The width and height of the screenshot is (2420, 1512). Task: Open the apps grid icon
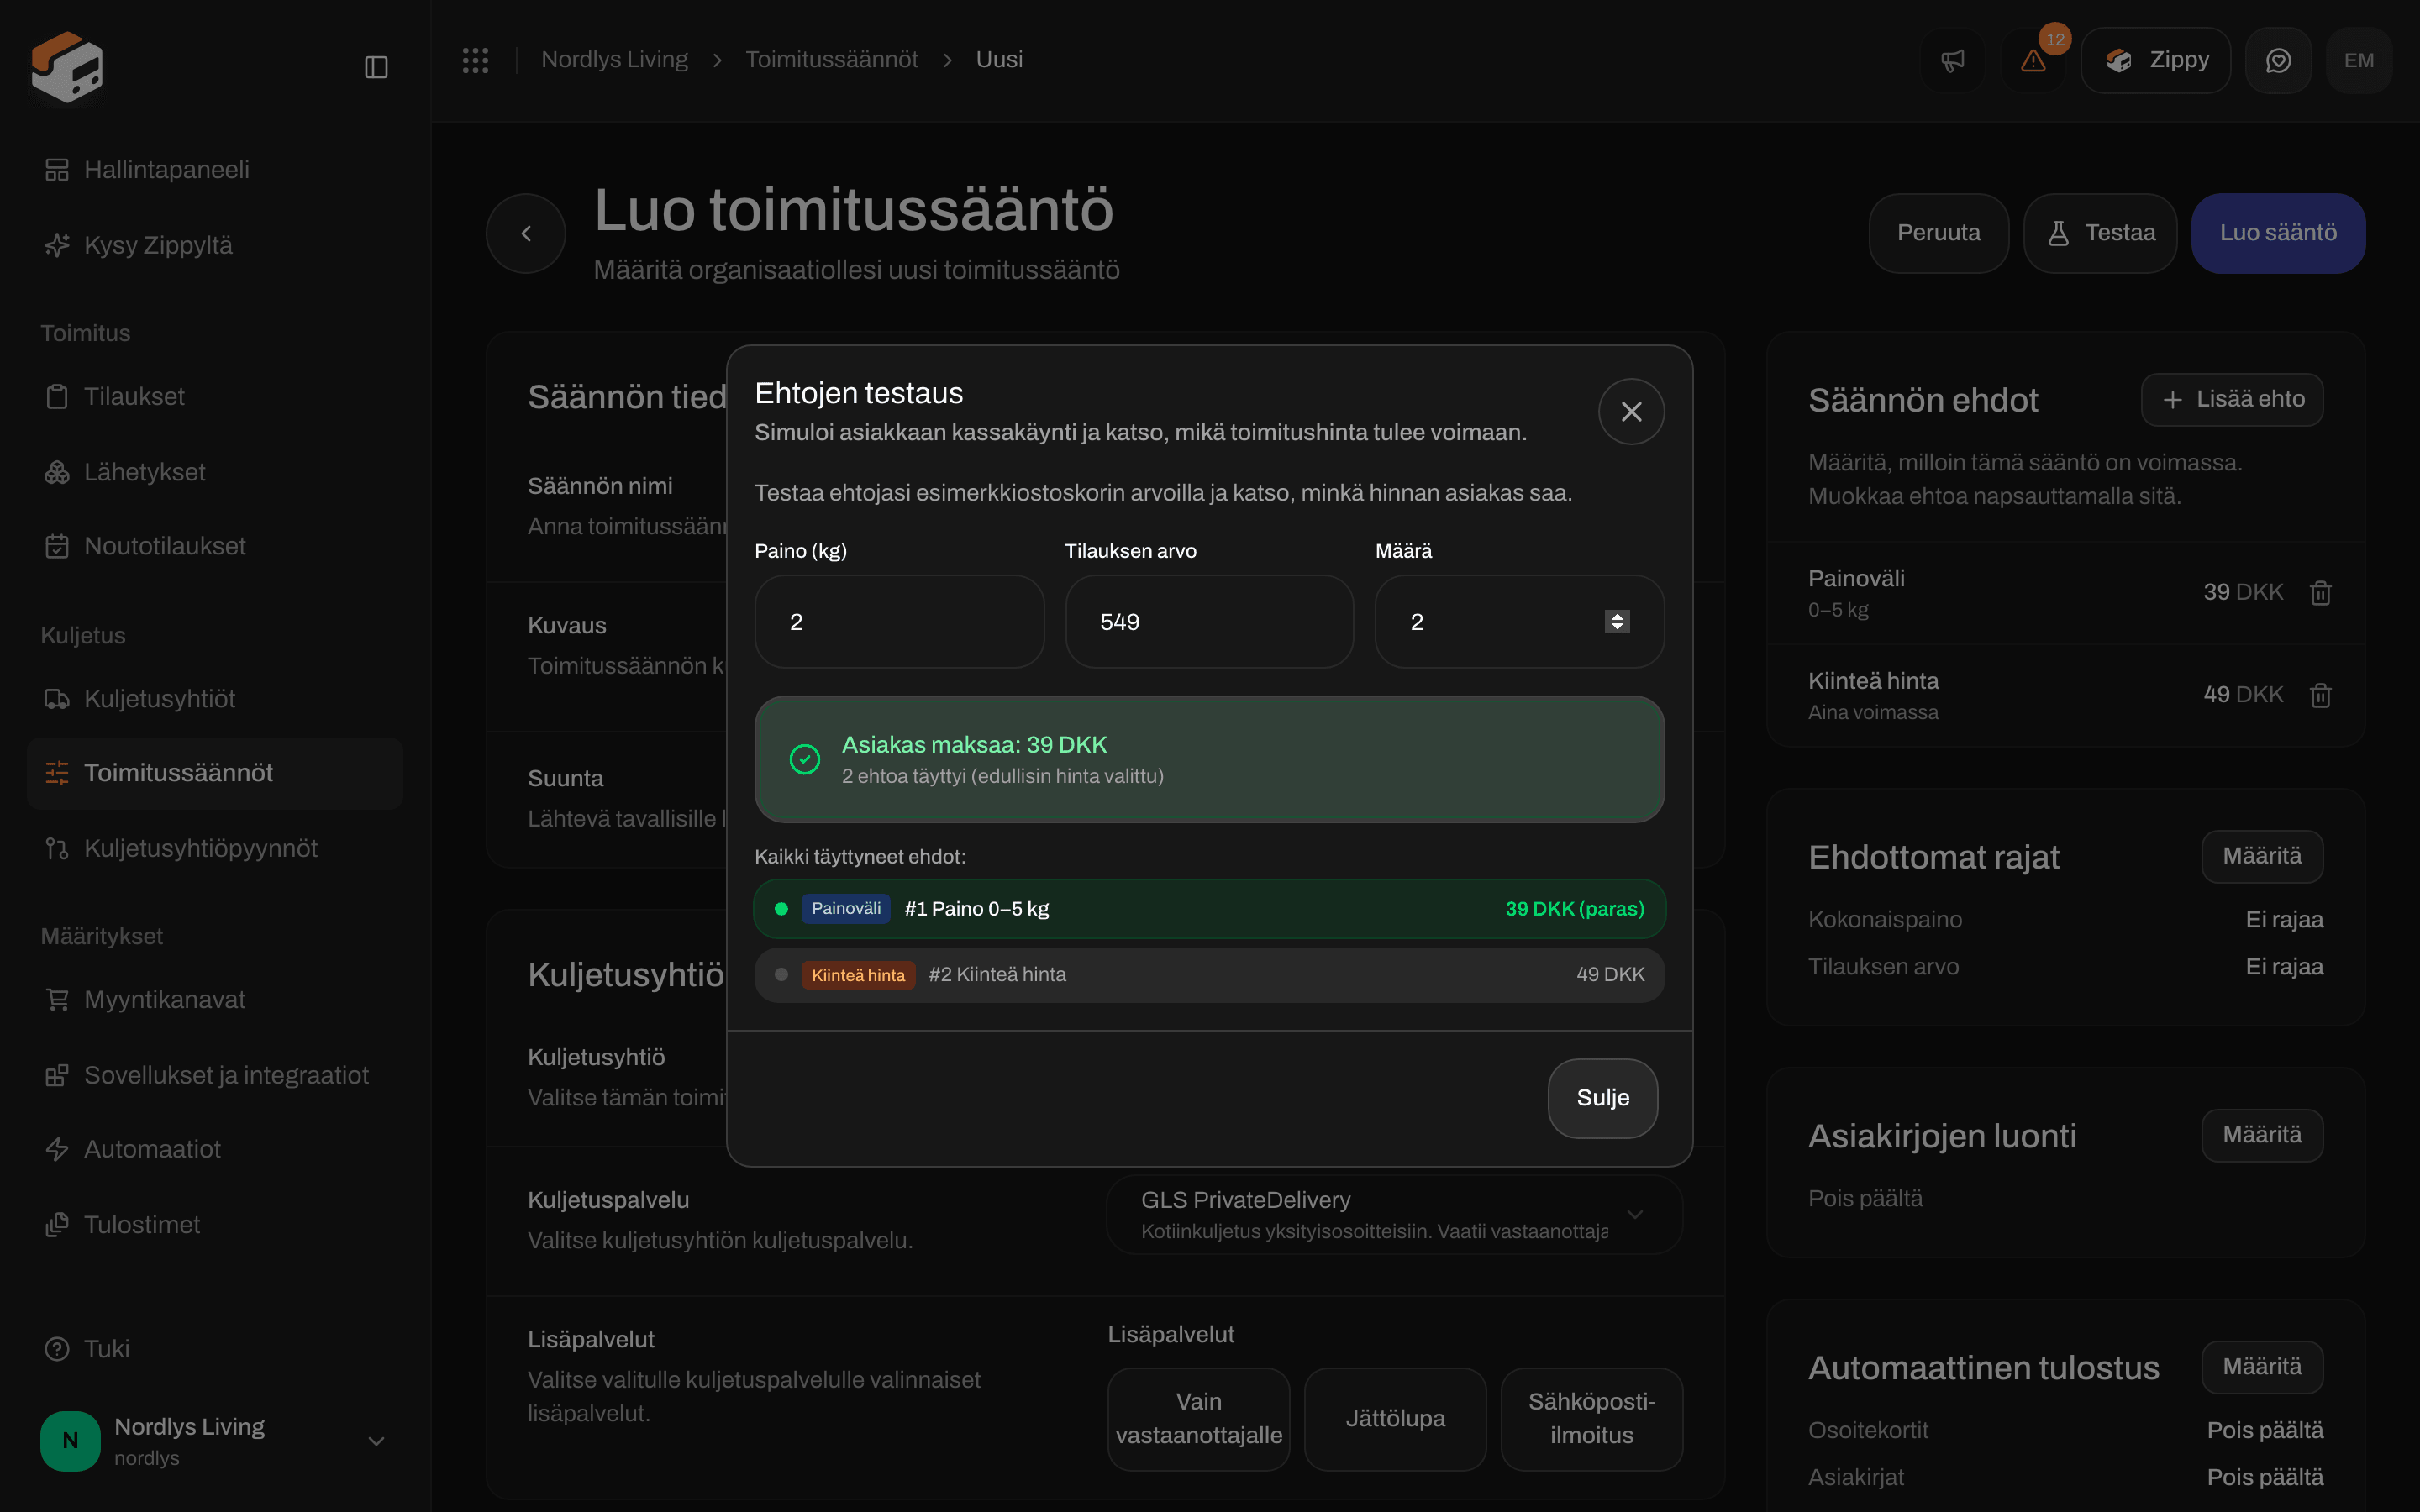(x=475, y=60)
